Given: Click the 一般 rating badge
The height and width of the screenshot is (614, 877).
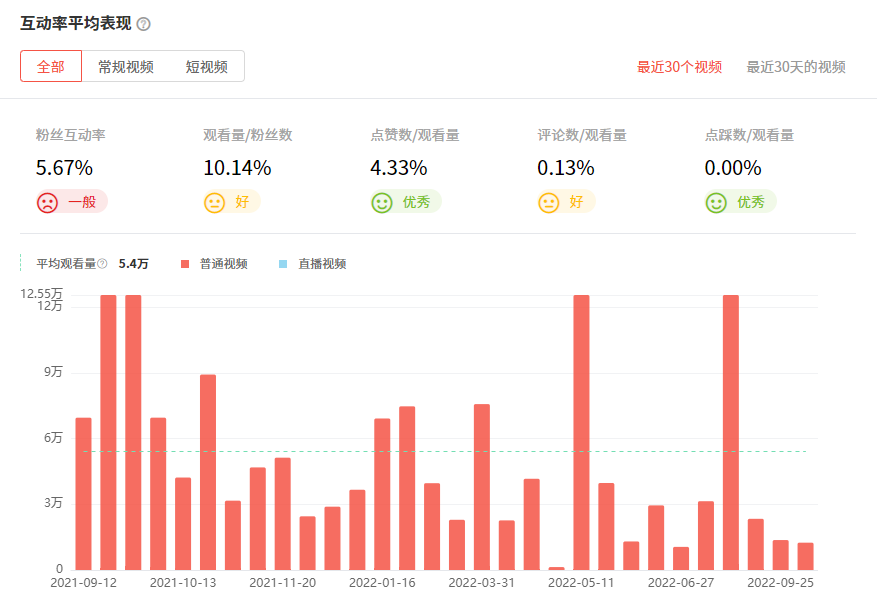Looking at the screenshot, I should (x=82, y=202).
